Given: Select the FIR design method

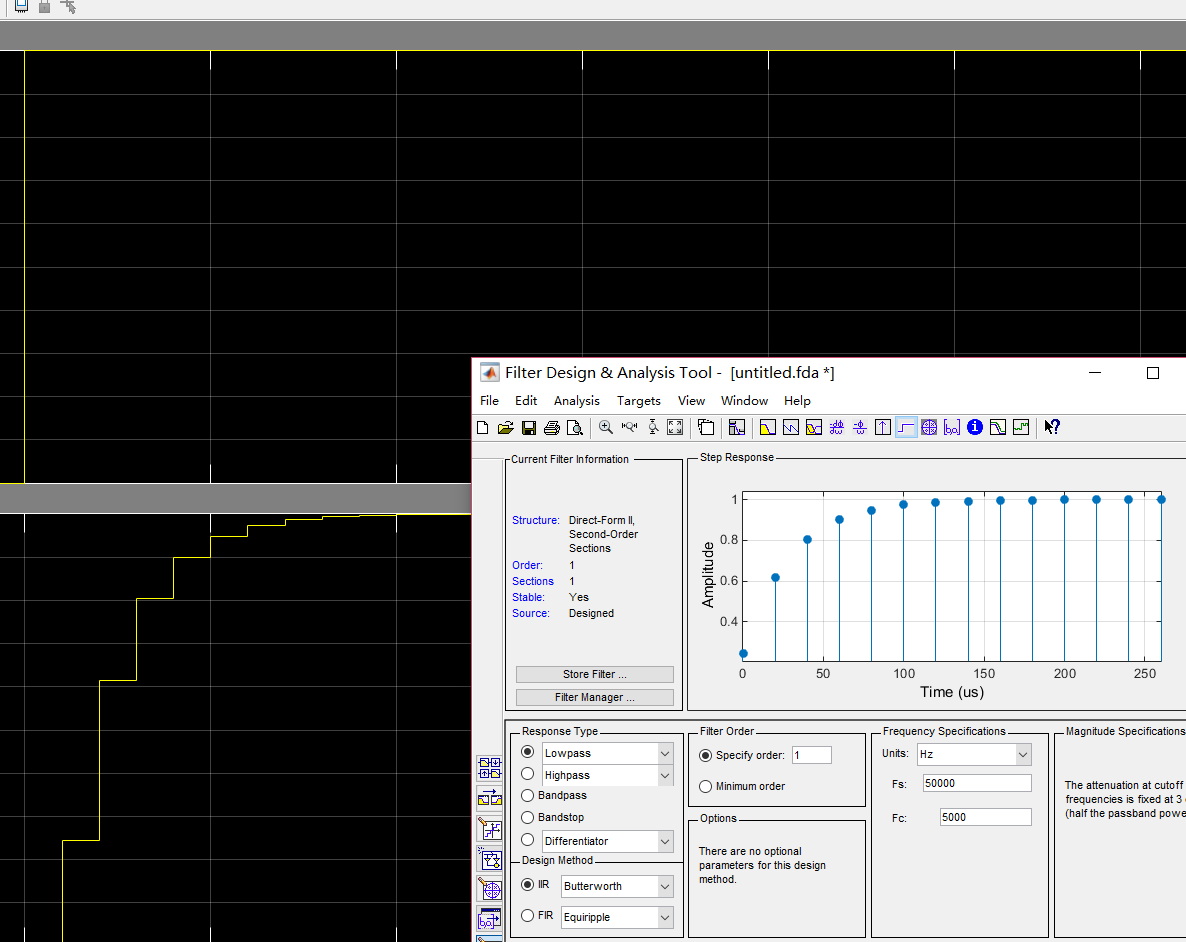Looking at the screenshot, I should 527,916.
